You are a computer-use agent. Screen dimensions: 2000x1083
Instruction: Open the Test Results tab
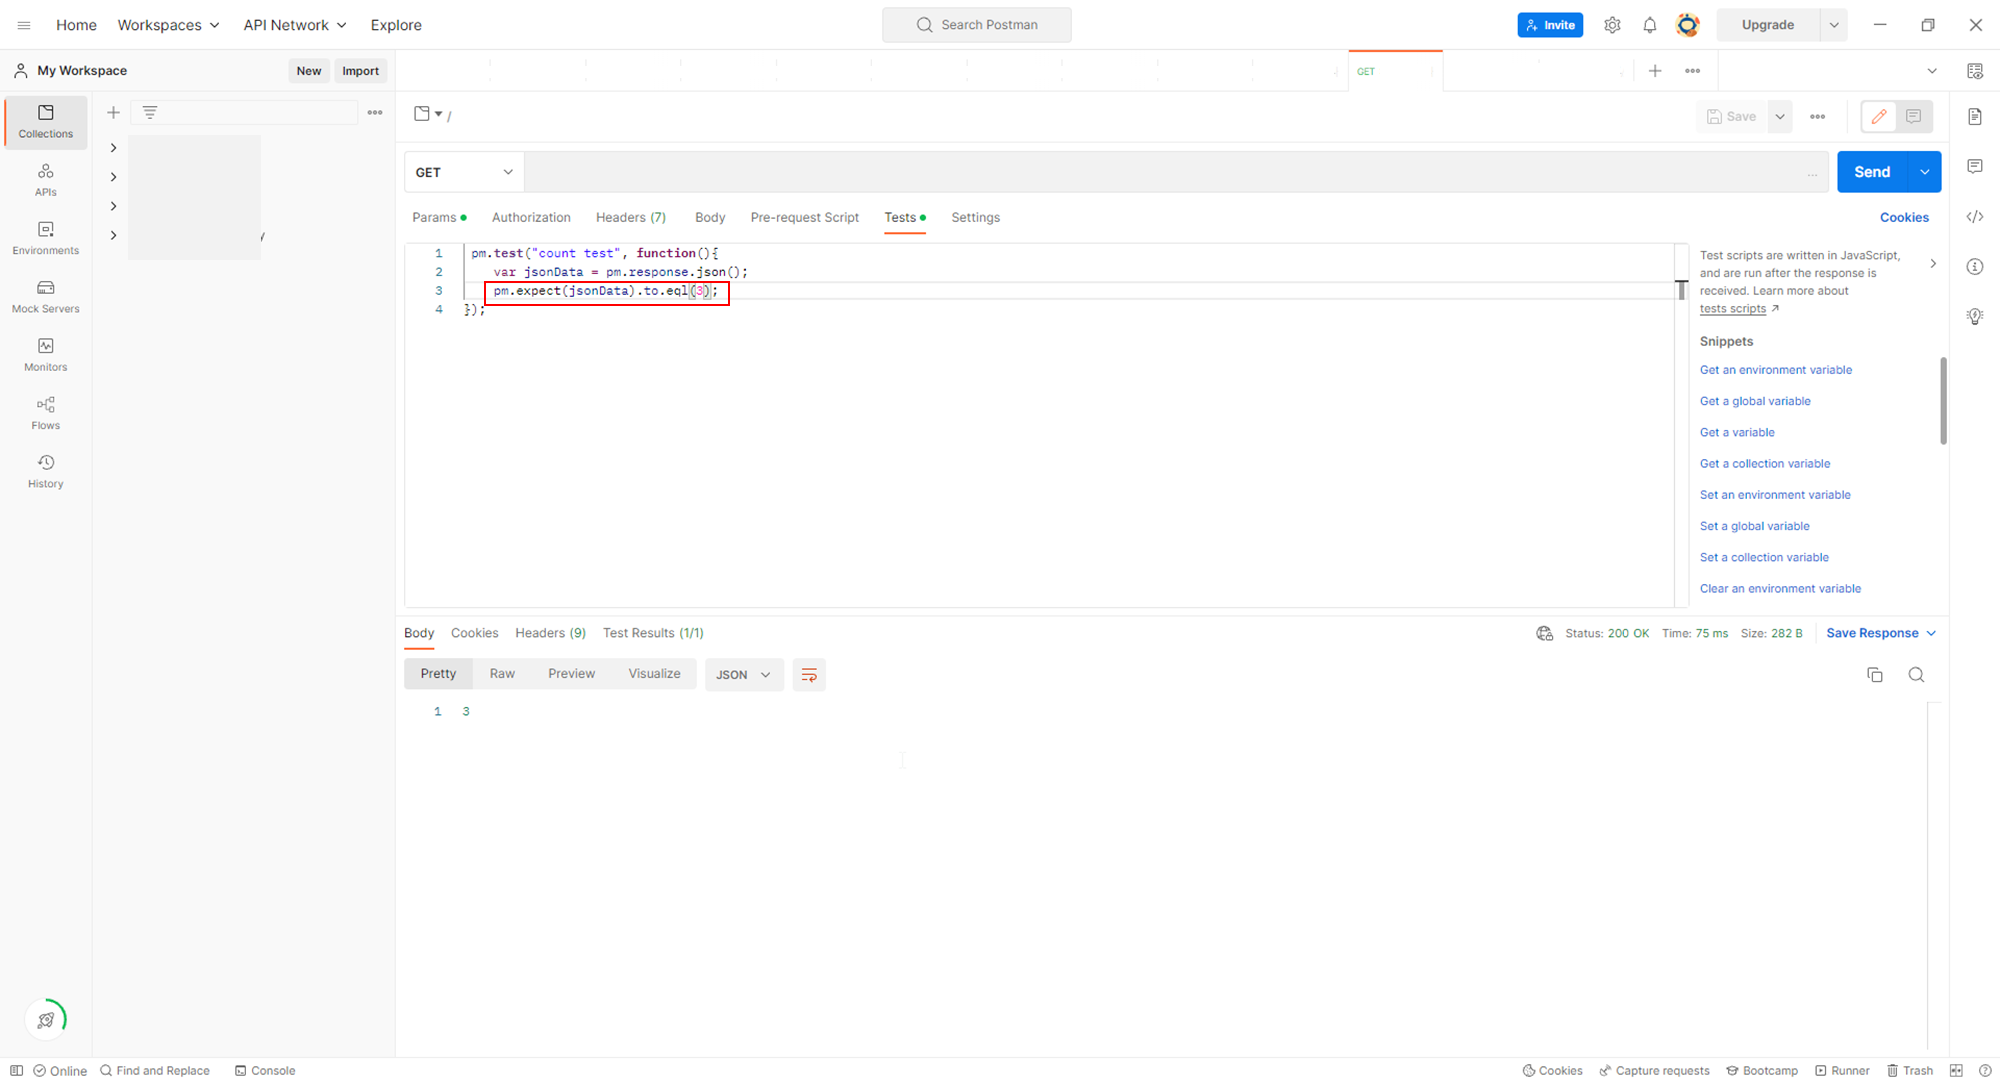click(x=653, y=633)
